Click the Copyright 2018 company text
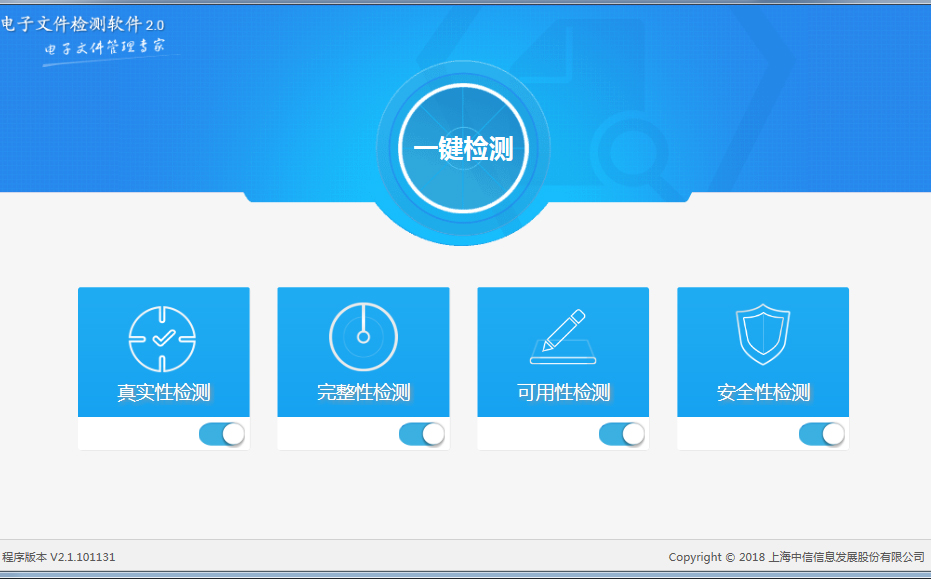The image size is (931, 579). tap(796, 557)
